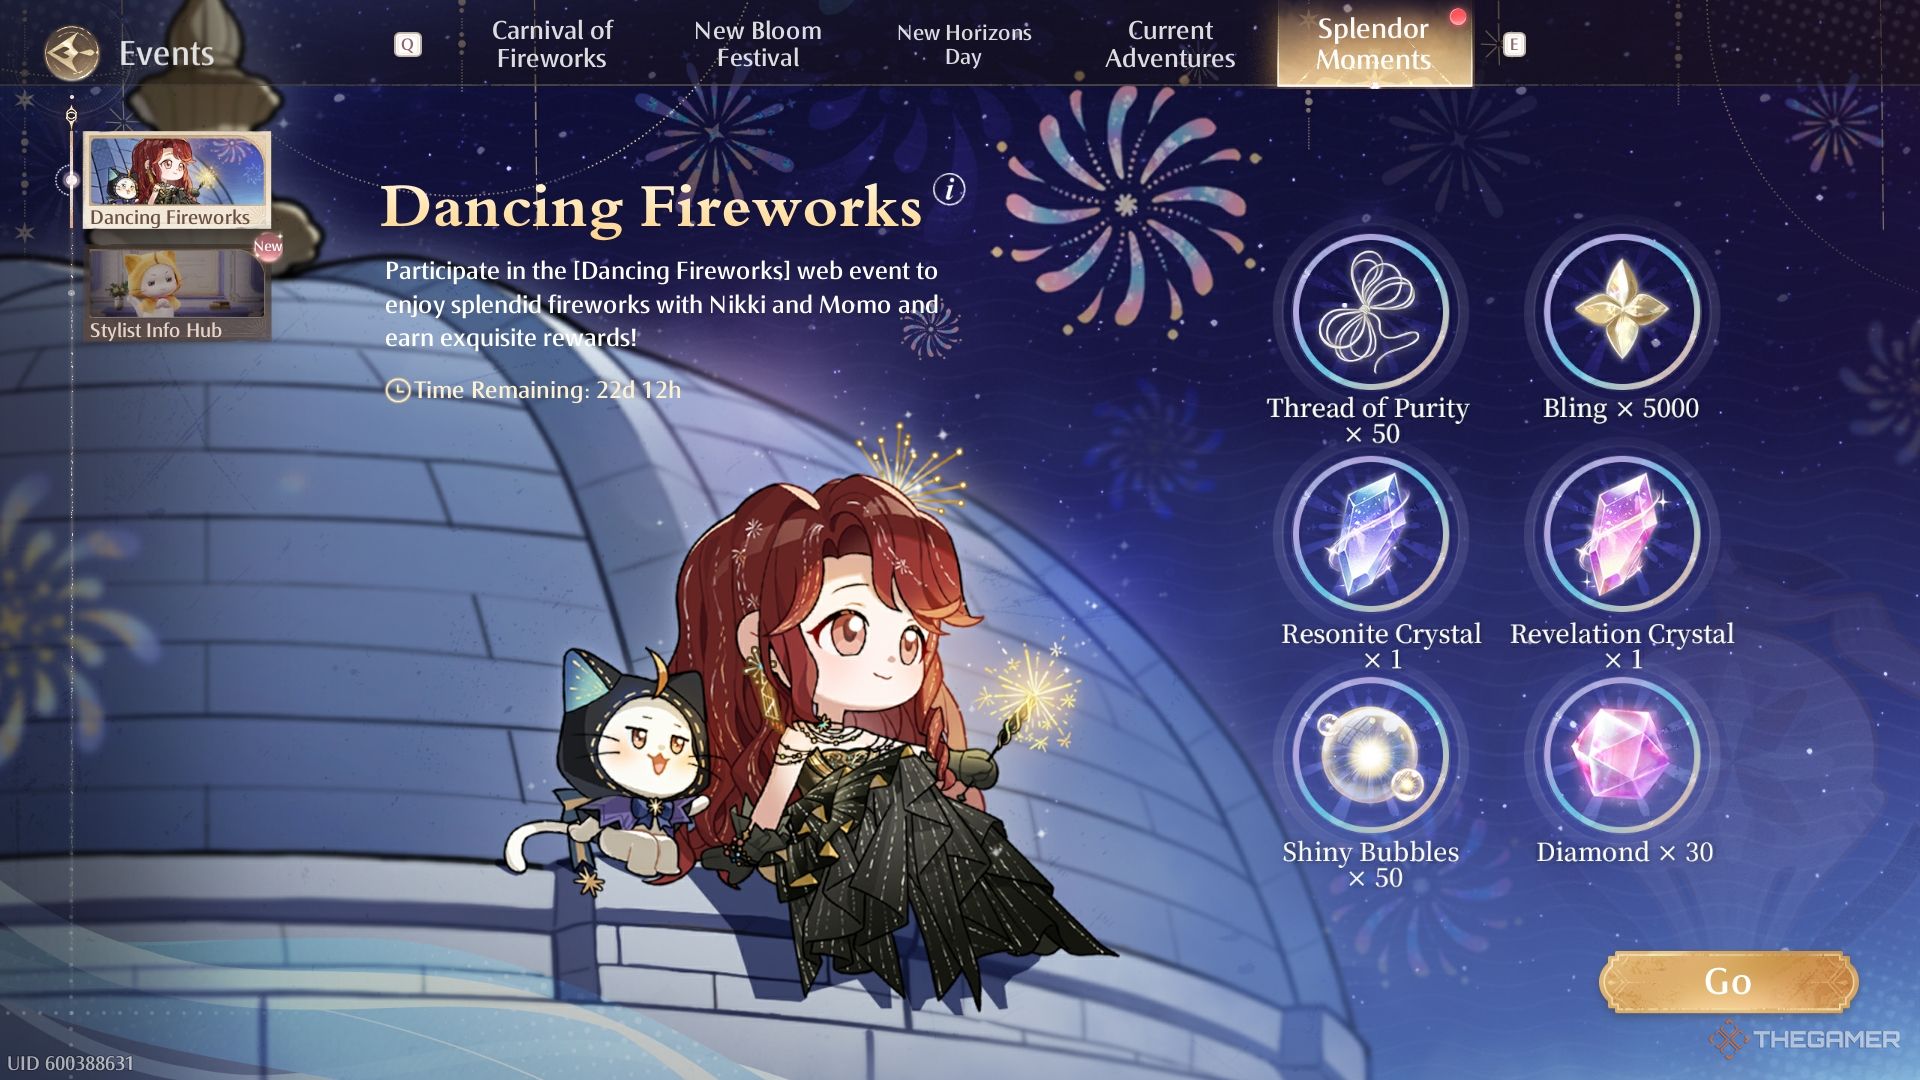1920x1080 pixels.
Task: Select the Bling reward icon
Action: click(1621, 312)
